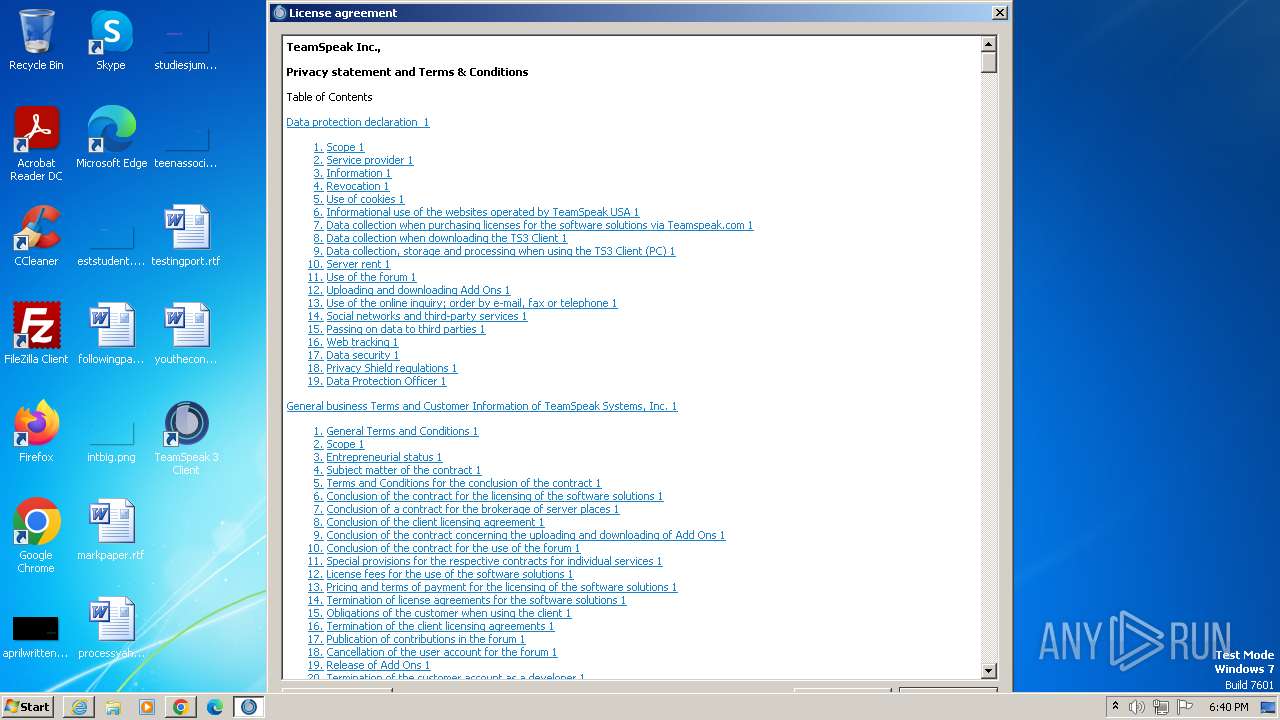Open Obligations of the customer link
This screenshot has width=1280, height=720.
(448, 613)
